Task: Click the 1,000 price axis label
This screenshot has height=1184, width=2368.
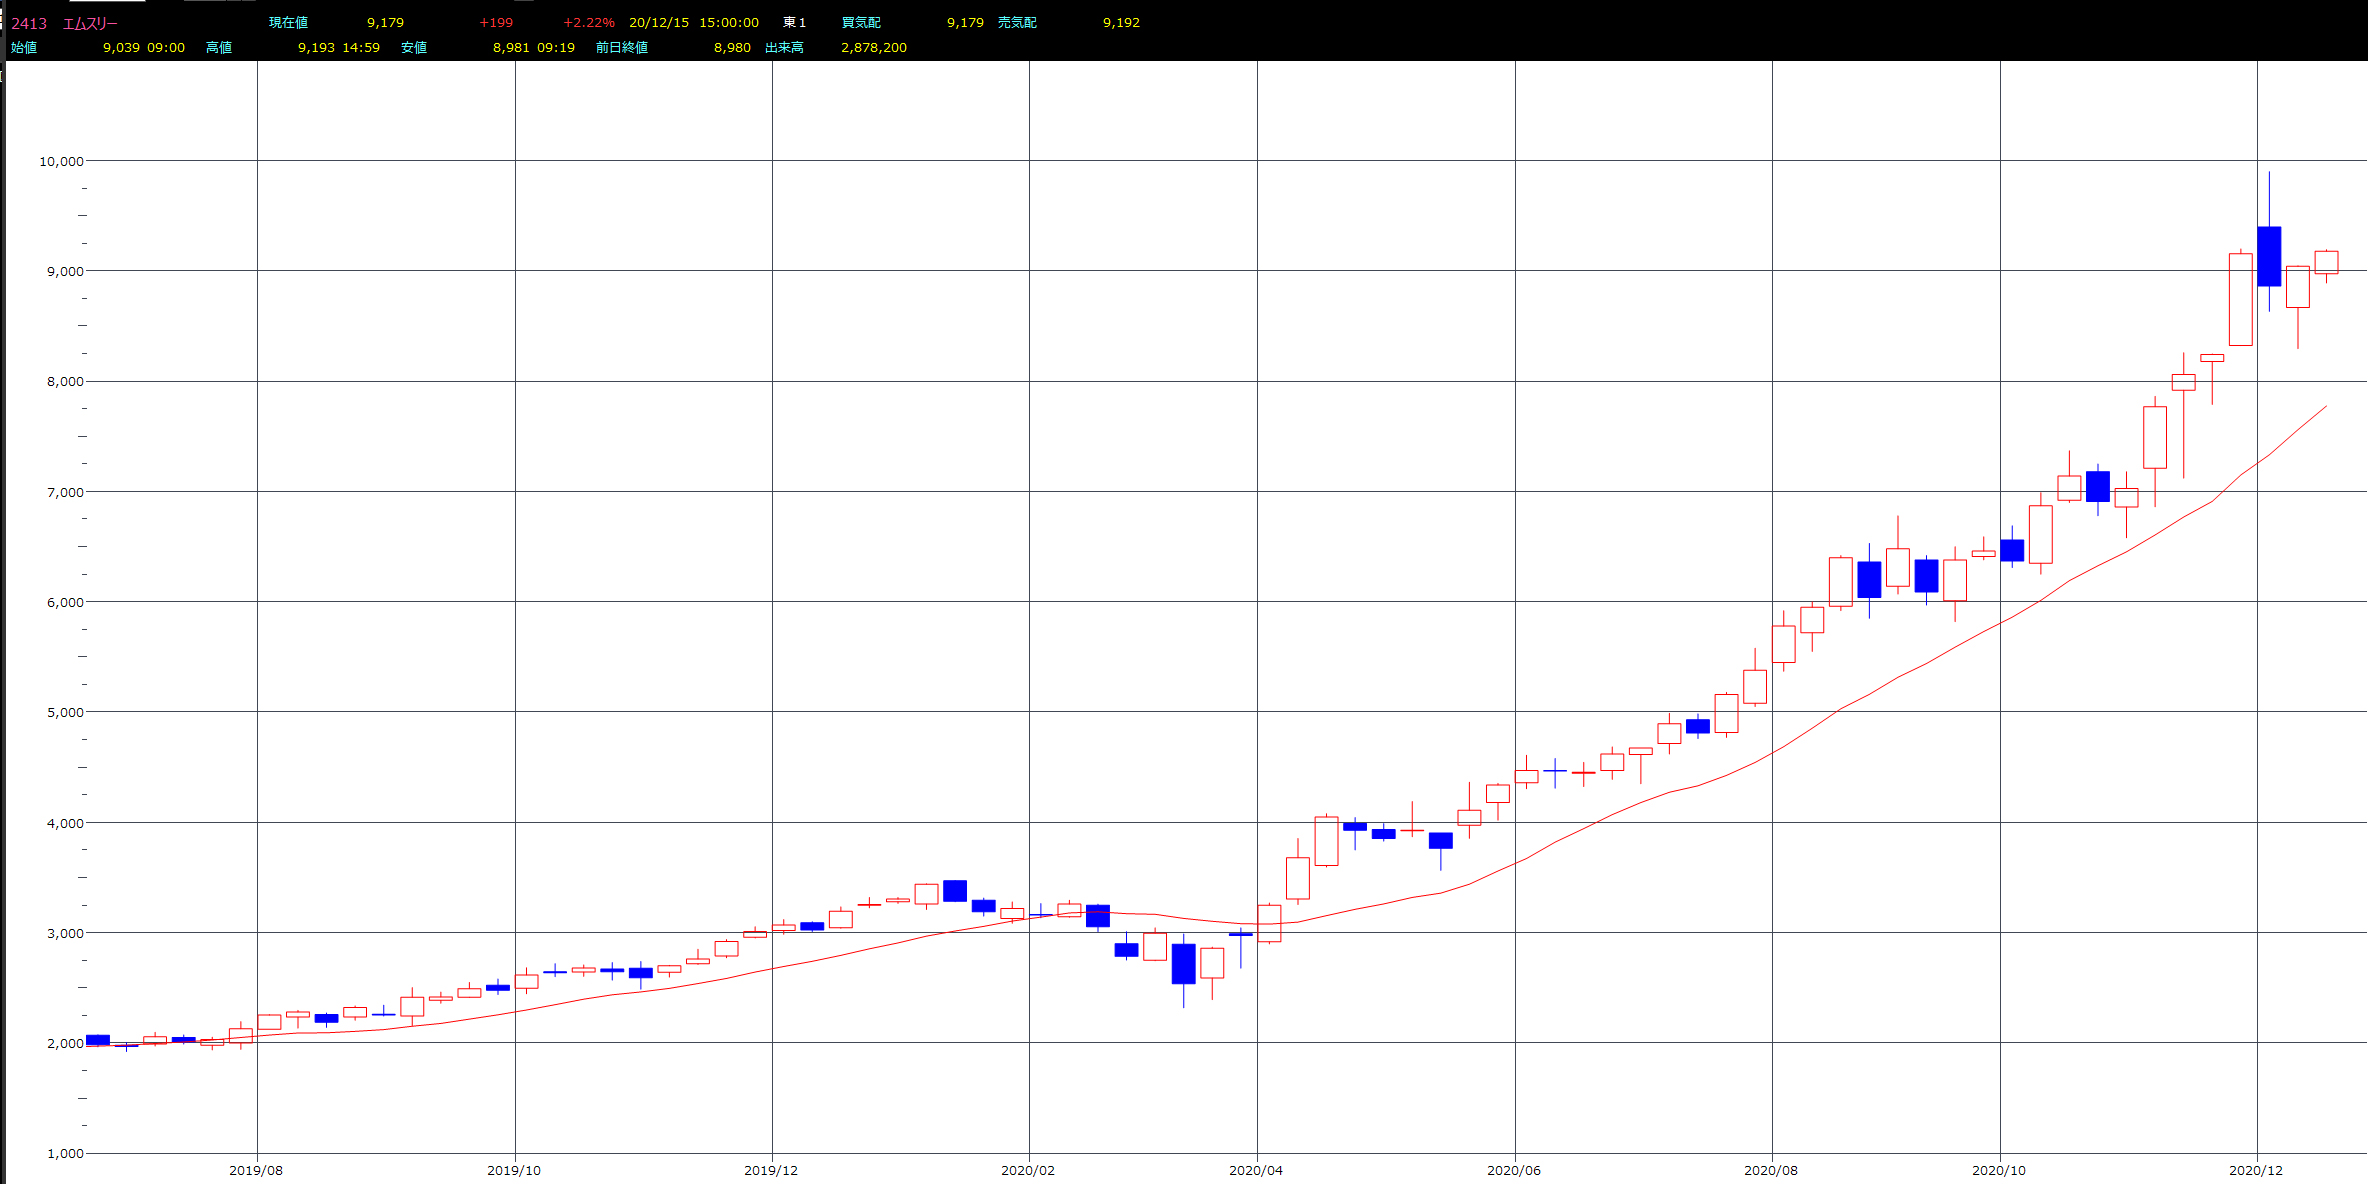Action: (x=65, y=1153)
